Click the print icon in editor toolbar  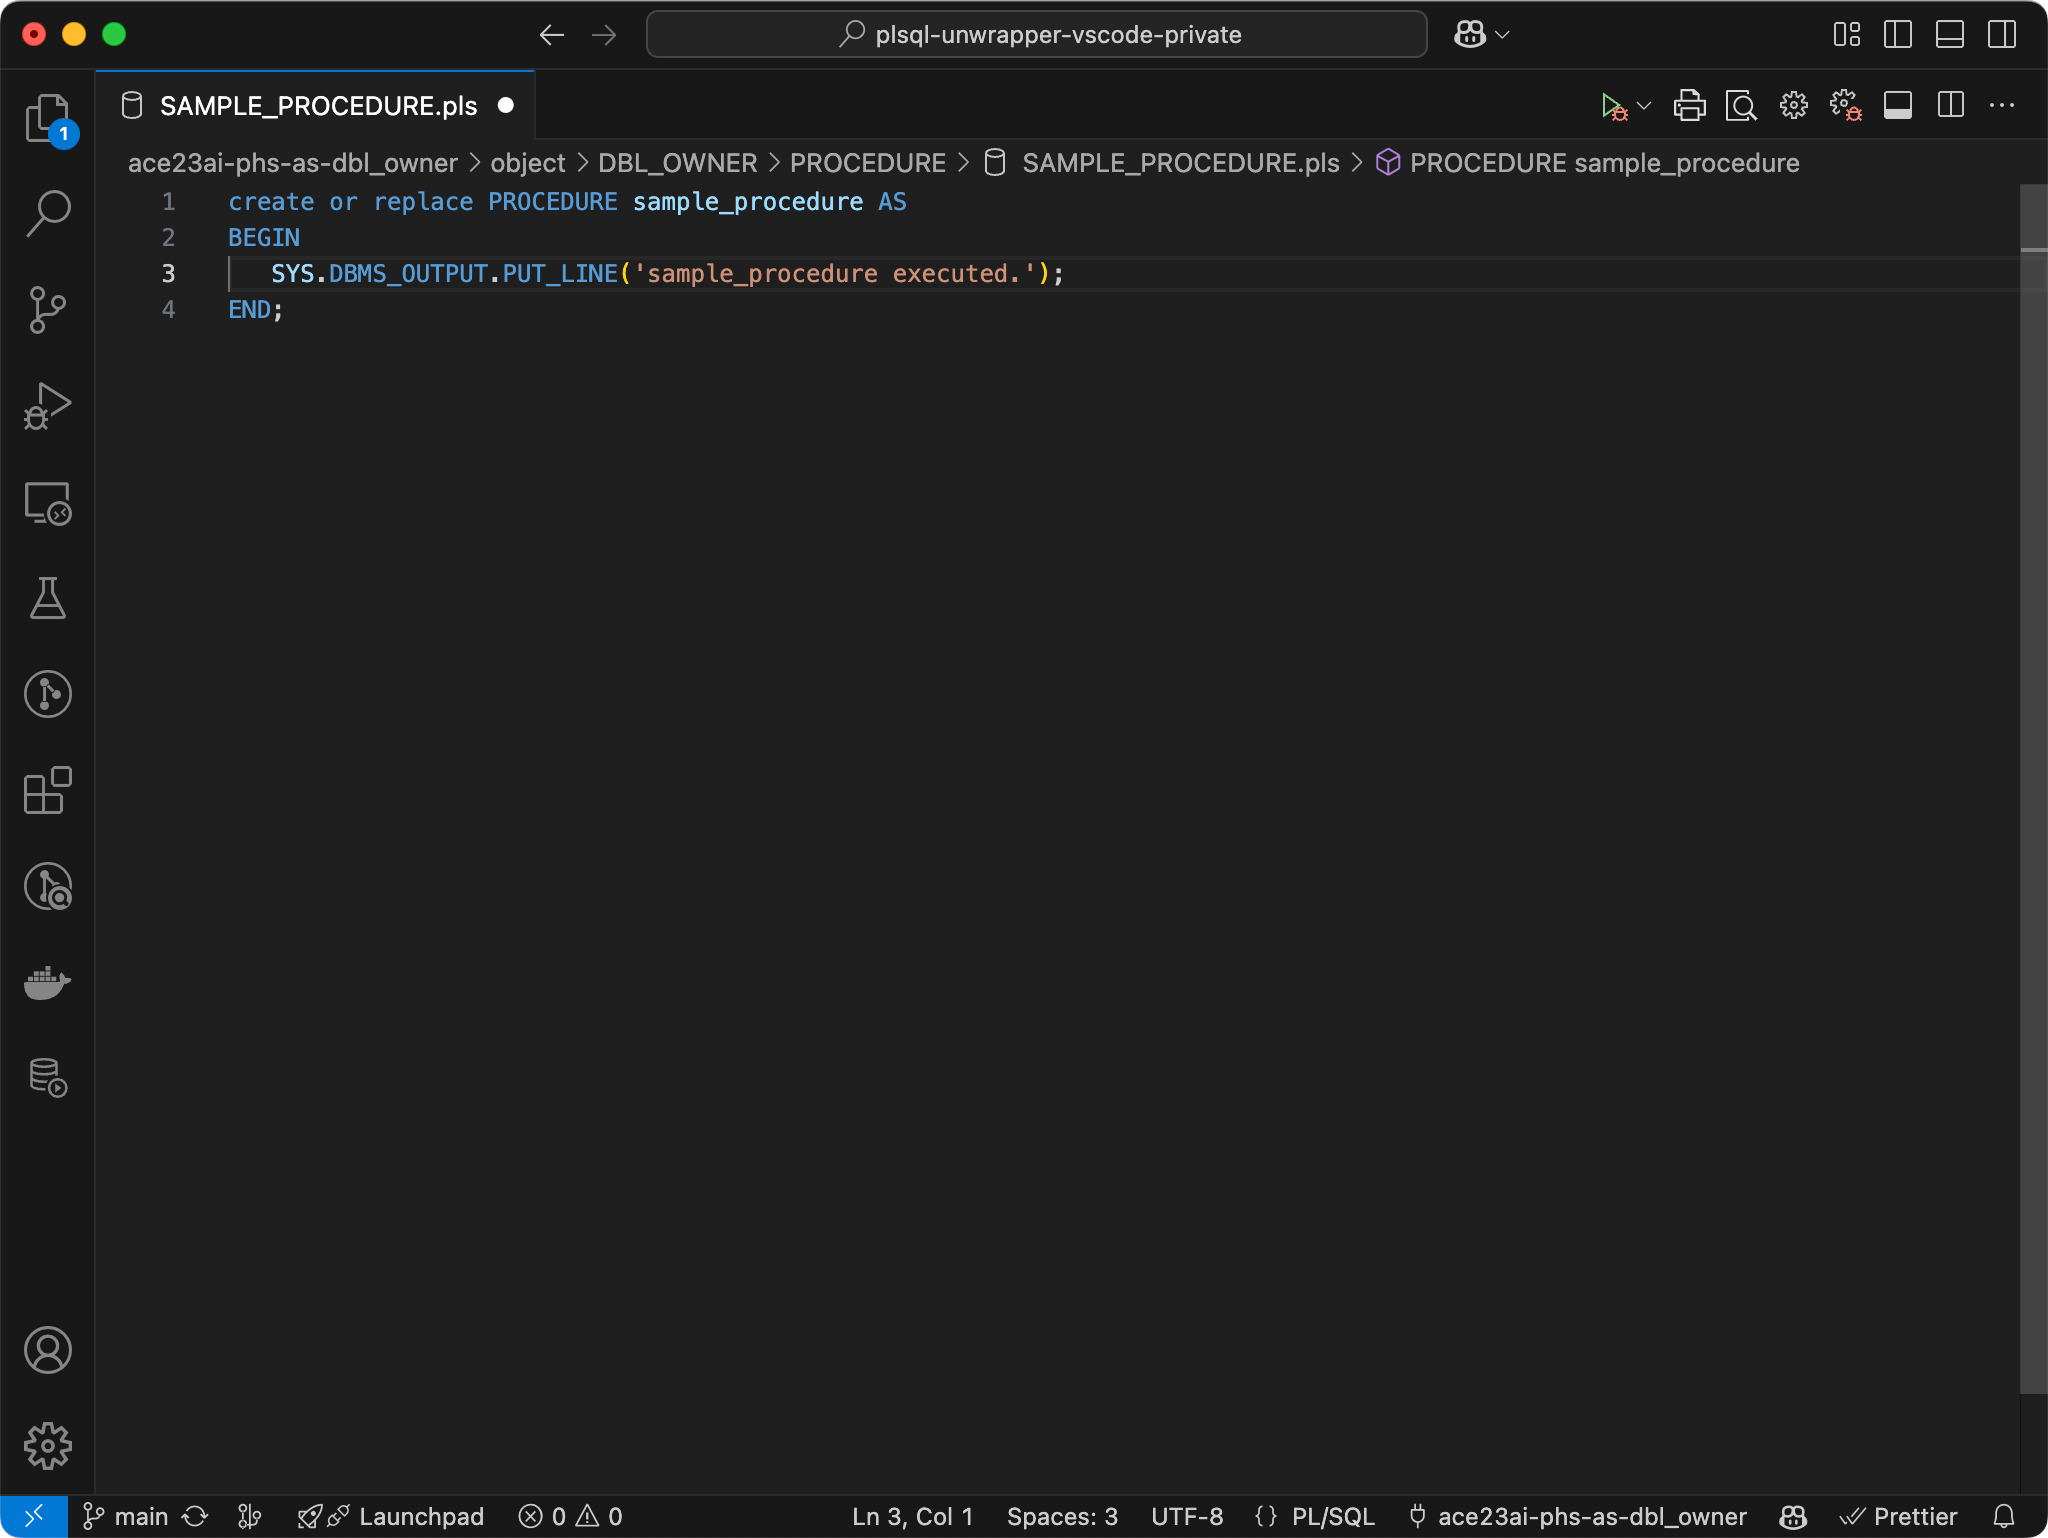coord(1690,106)
